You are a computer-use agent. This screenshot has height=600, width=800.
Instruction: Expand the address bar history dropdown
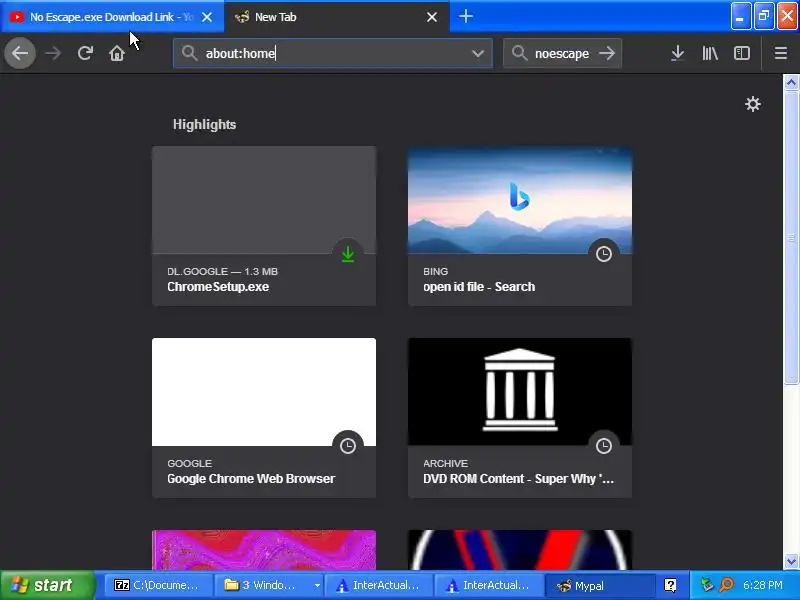click(x=478, y=53)
